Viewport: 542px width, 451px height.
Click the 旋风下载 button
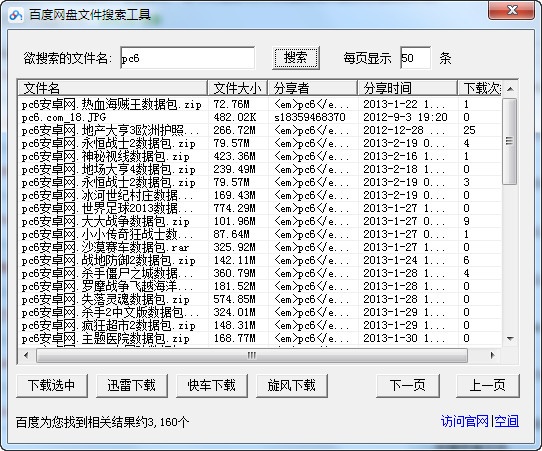(291, 385)
